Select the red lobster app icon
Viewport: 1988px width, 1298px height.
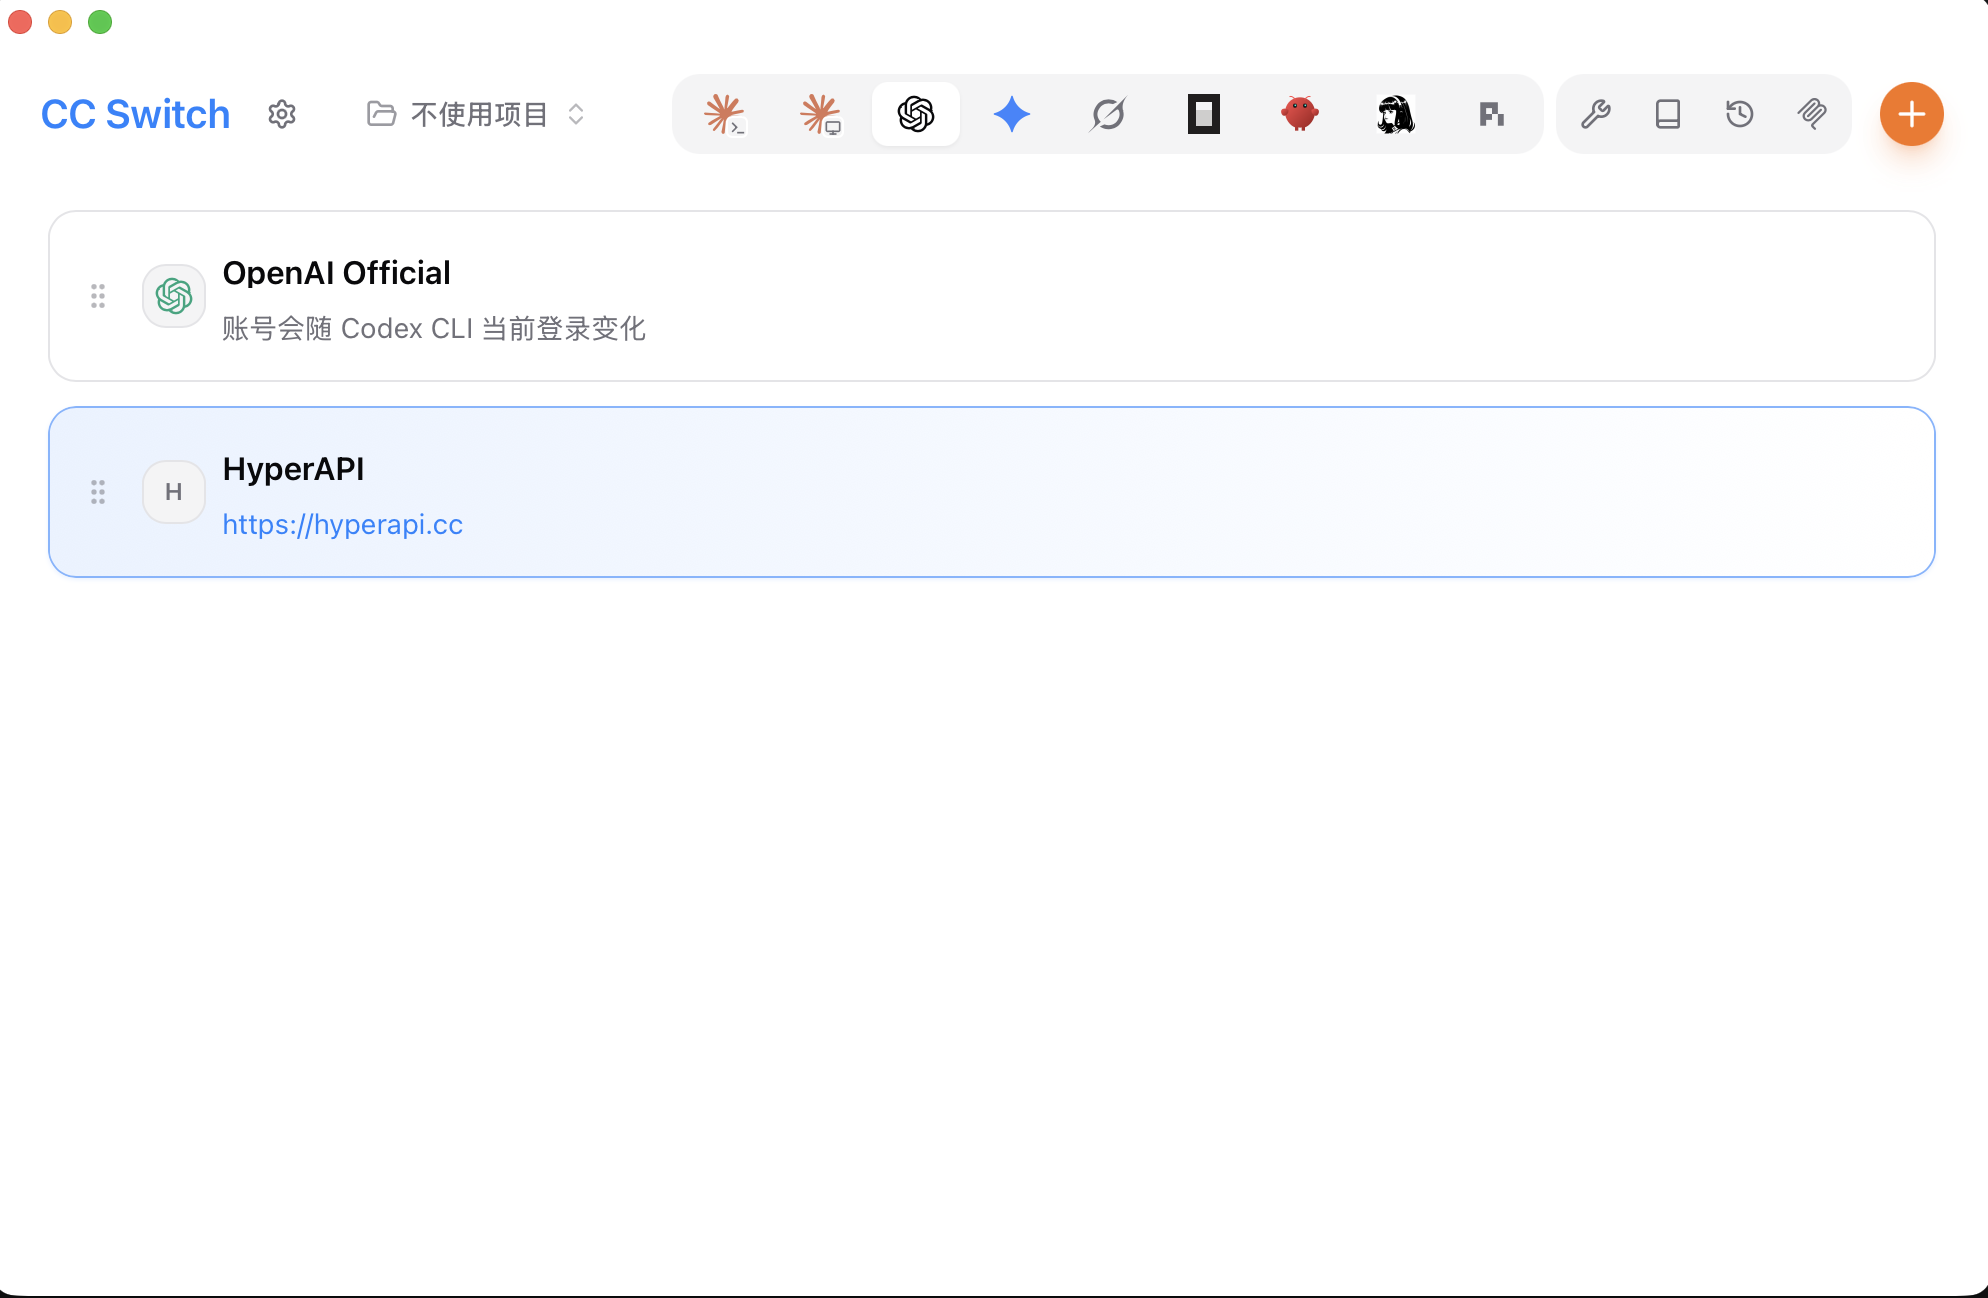(x=1300, y=114)
